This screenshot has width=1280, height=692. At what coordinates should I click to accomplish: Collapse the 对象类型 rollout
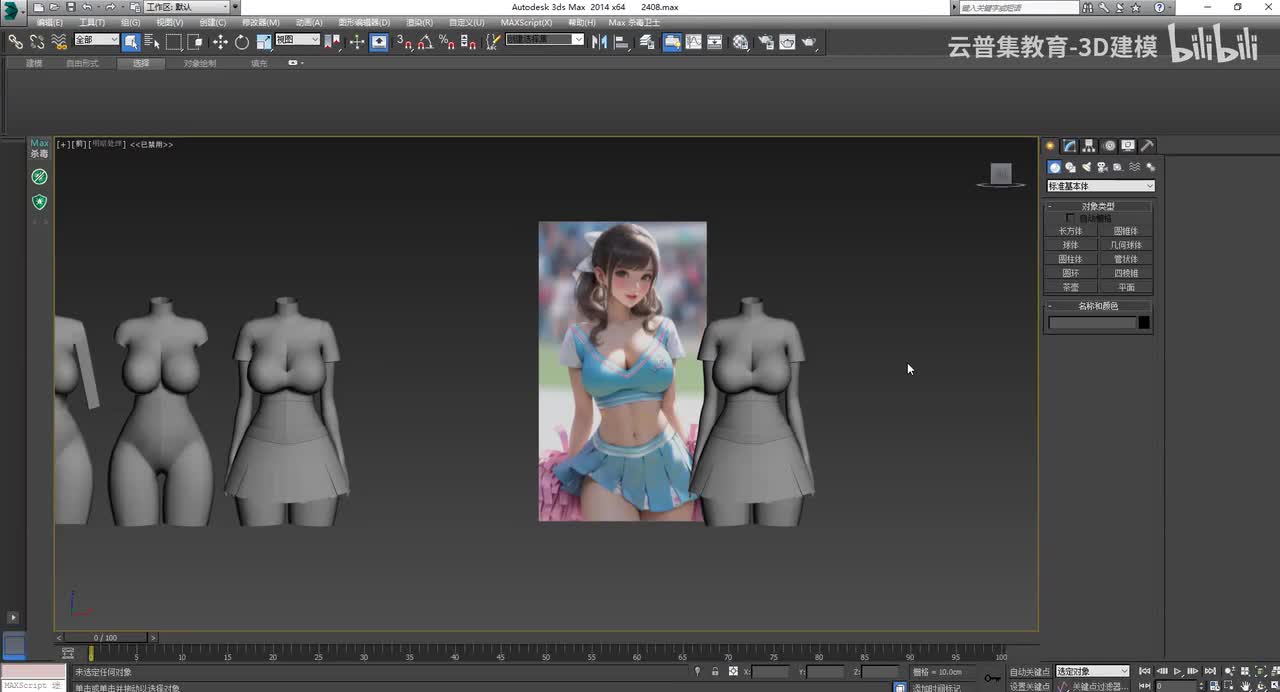pyautogui.click(x=1097, y=206)
